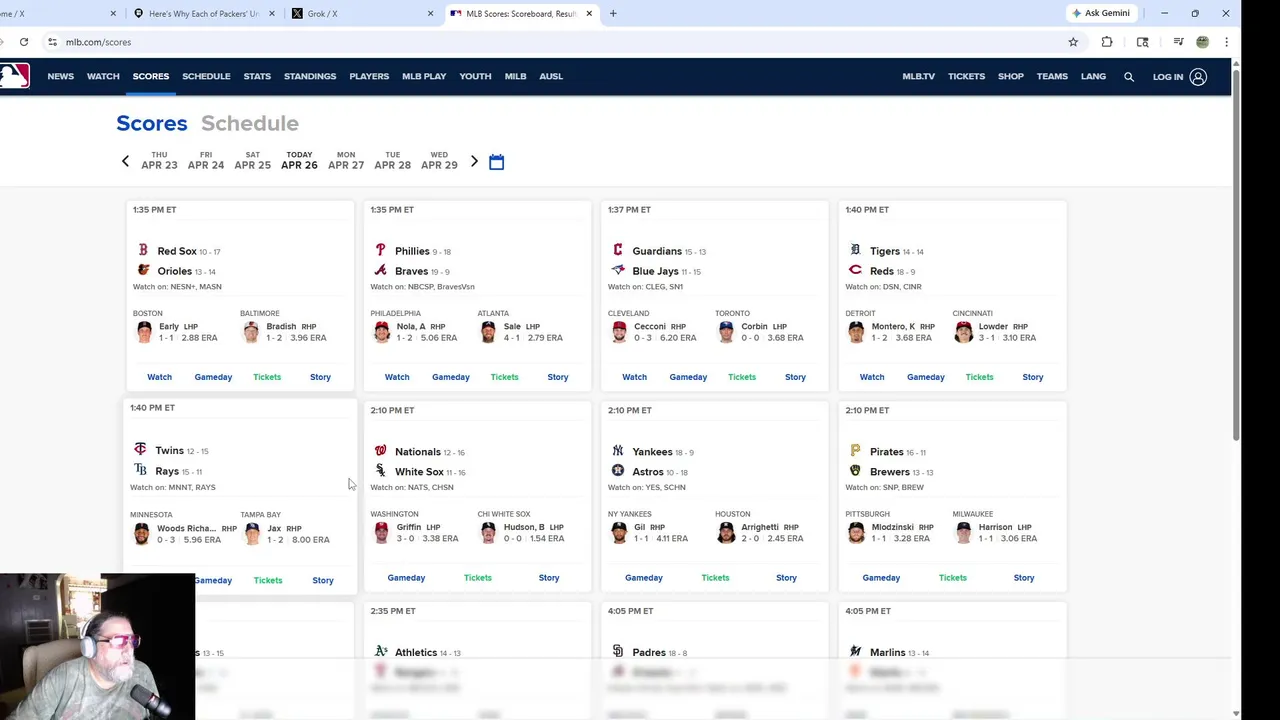Click the account profile icon next to Log In
The width and height of the screenshot is (1280, 720).
coord(1198,77)
